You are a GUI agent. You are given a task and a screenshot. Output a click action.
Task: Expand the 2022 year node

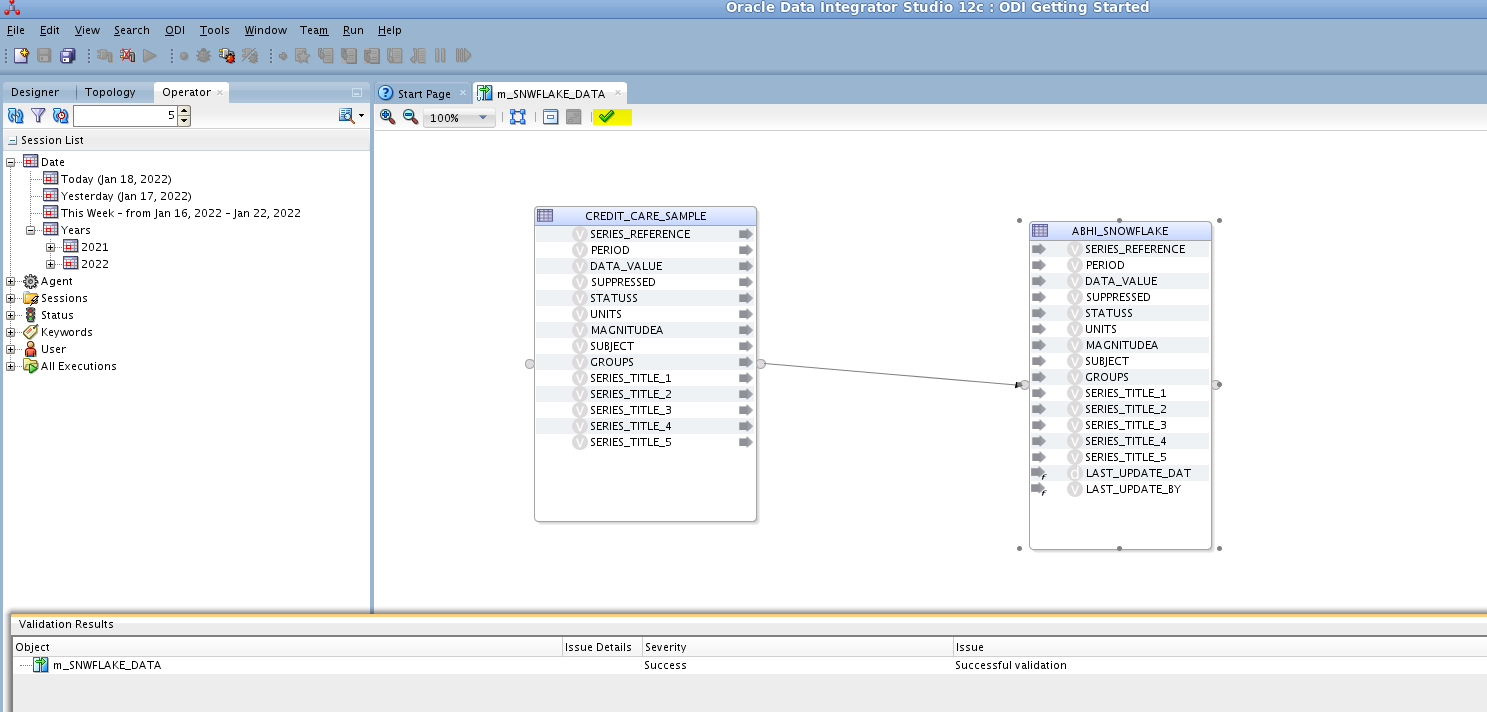pyautogui.click(x=51, y=264)
